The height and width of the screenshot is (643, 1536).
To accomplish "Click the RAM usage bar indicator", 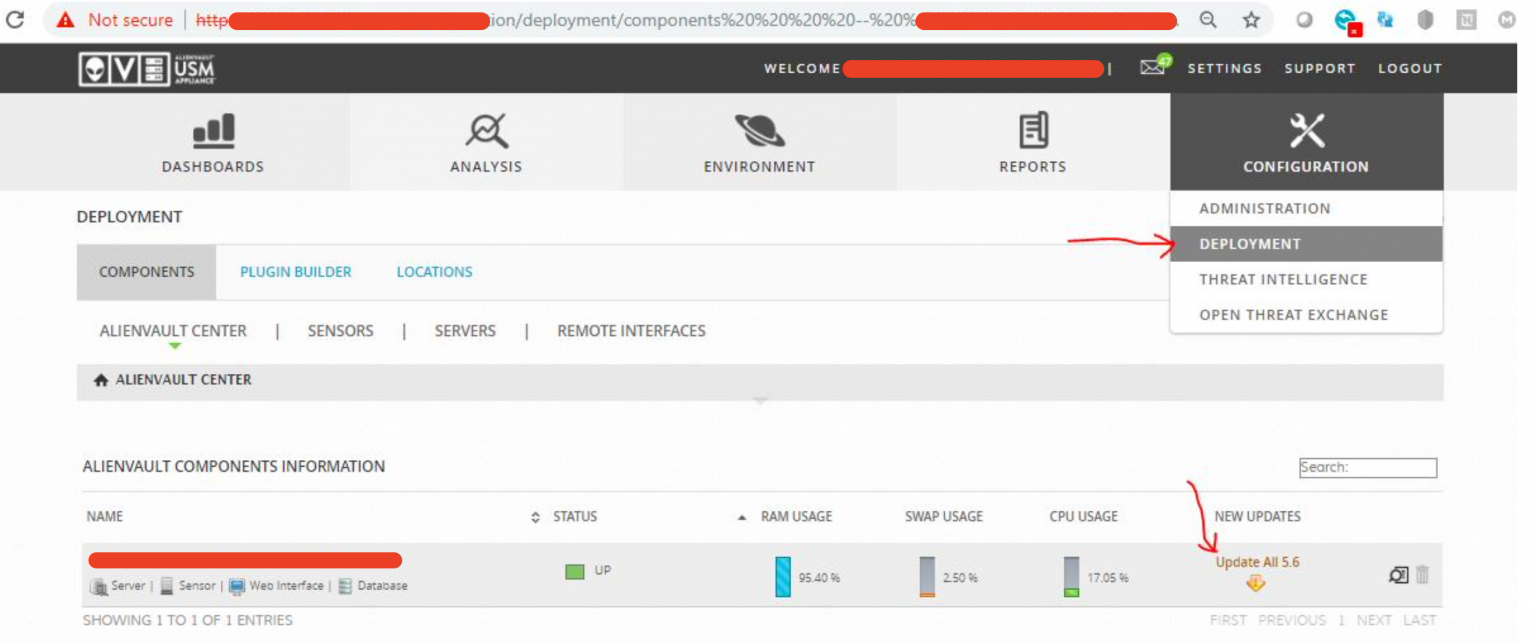I will (783, 577).
